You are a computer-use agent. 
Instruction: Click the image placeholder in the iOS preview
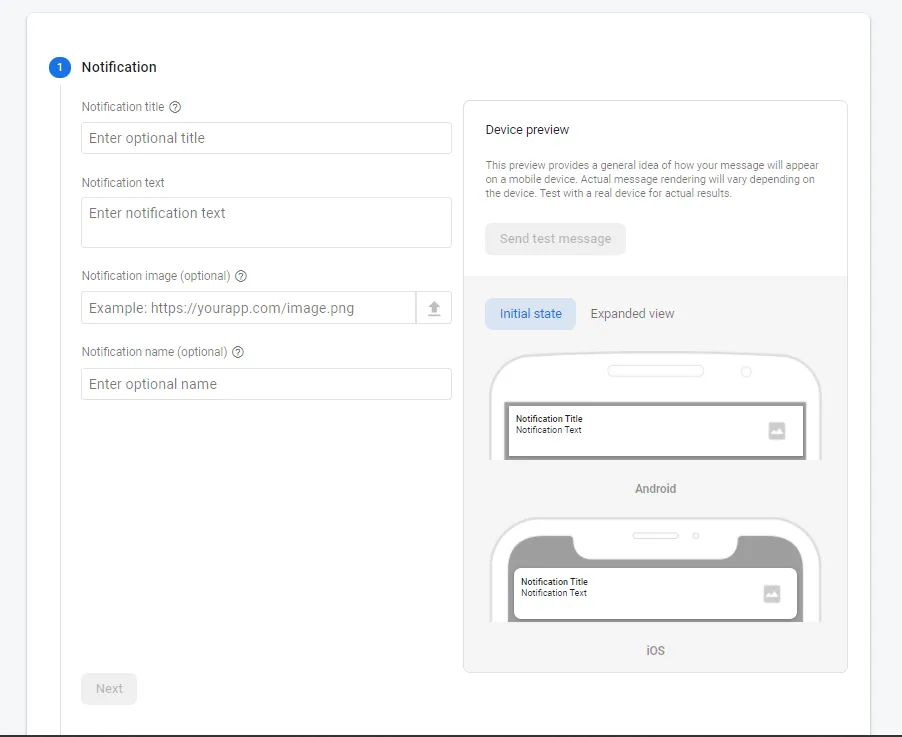[x=772, y=591]
